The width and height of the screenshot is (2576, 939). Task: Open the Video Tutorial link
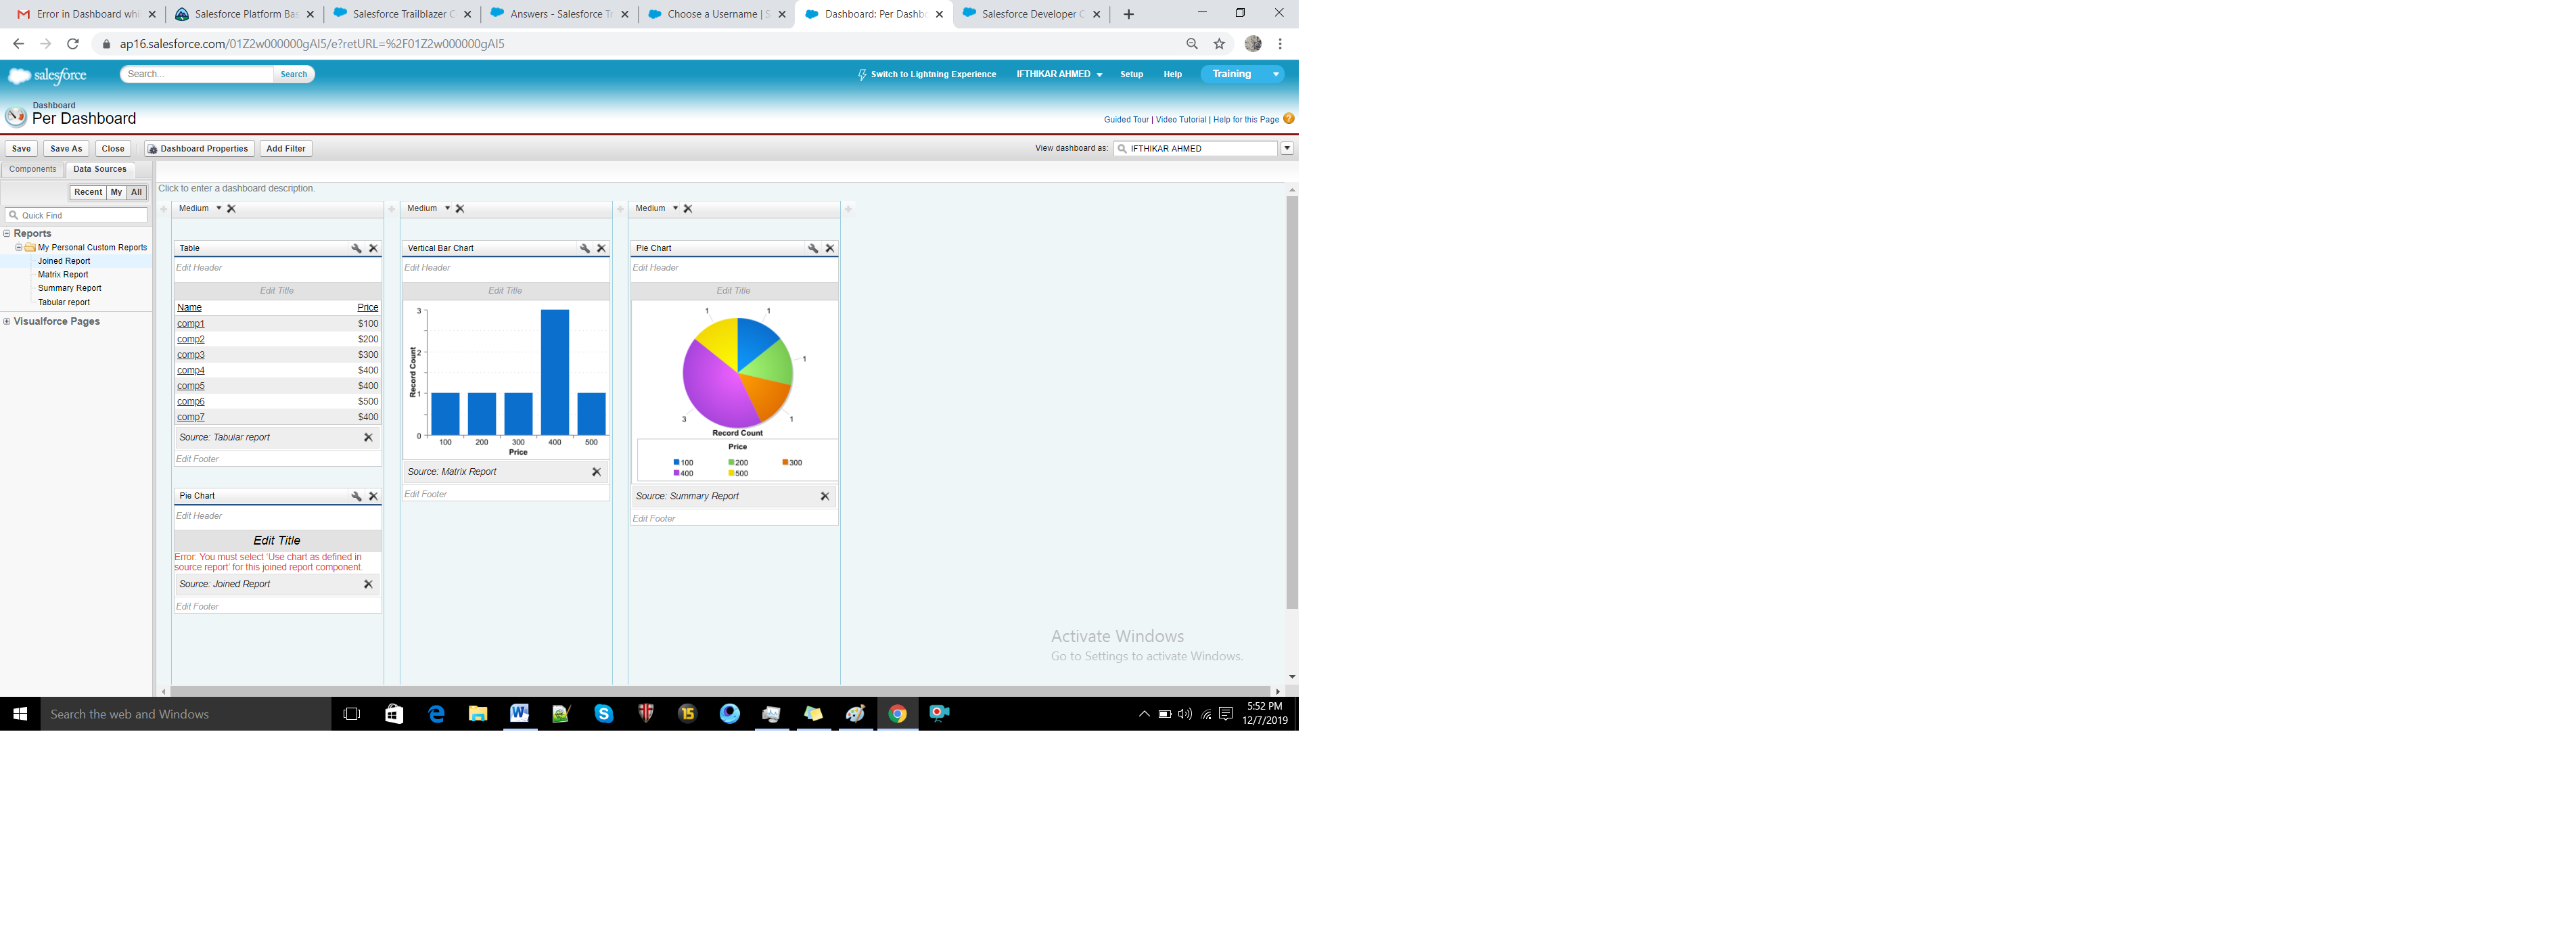[1180, 120]
